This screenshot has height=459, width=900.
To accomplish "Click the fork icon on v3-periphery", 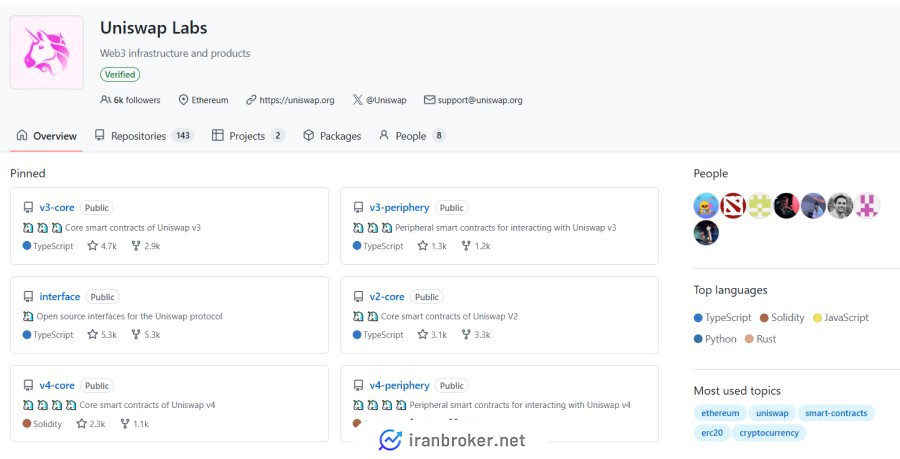I will [x=466, y=246].
